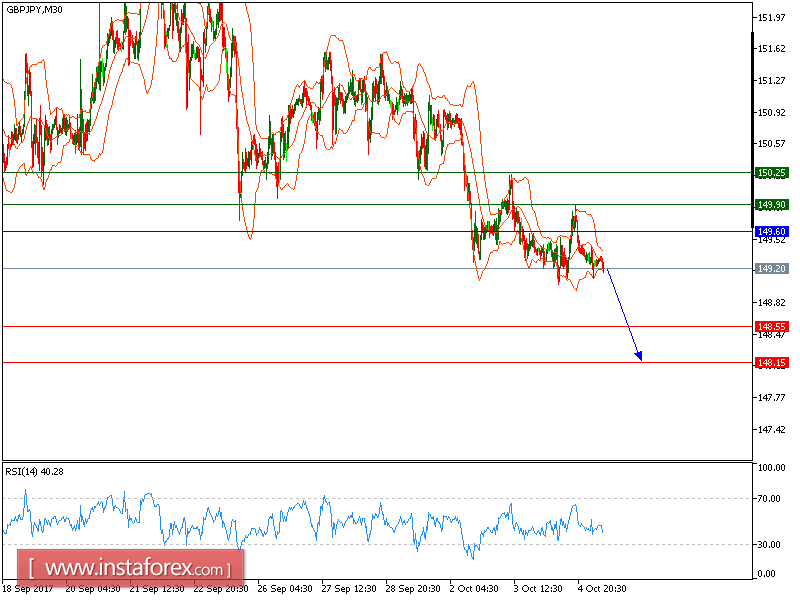800x600 pixels.
Task: Click the grey 149.20 current price label
Action: (771, 268)
